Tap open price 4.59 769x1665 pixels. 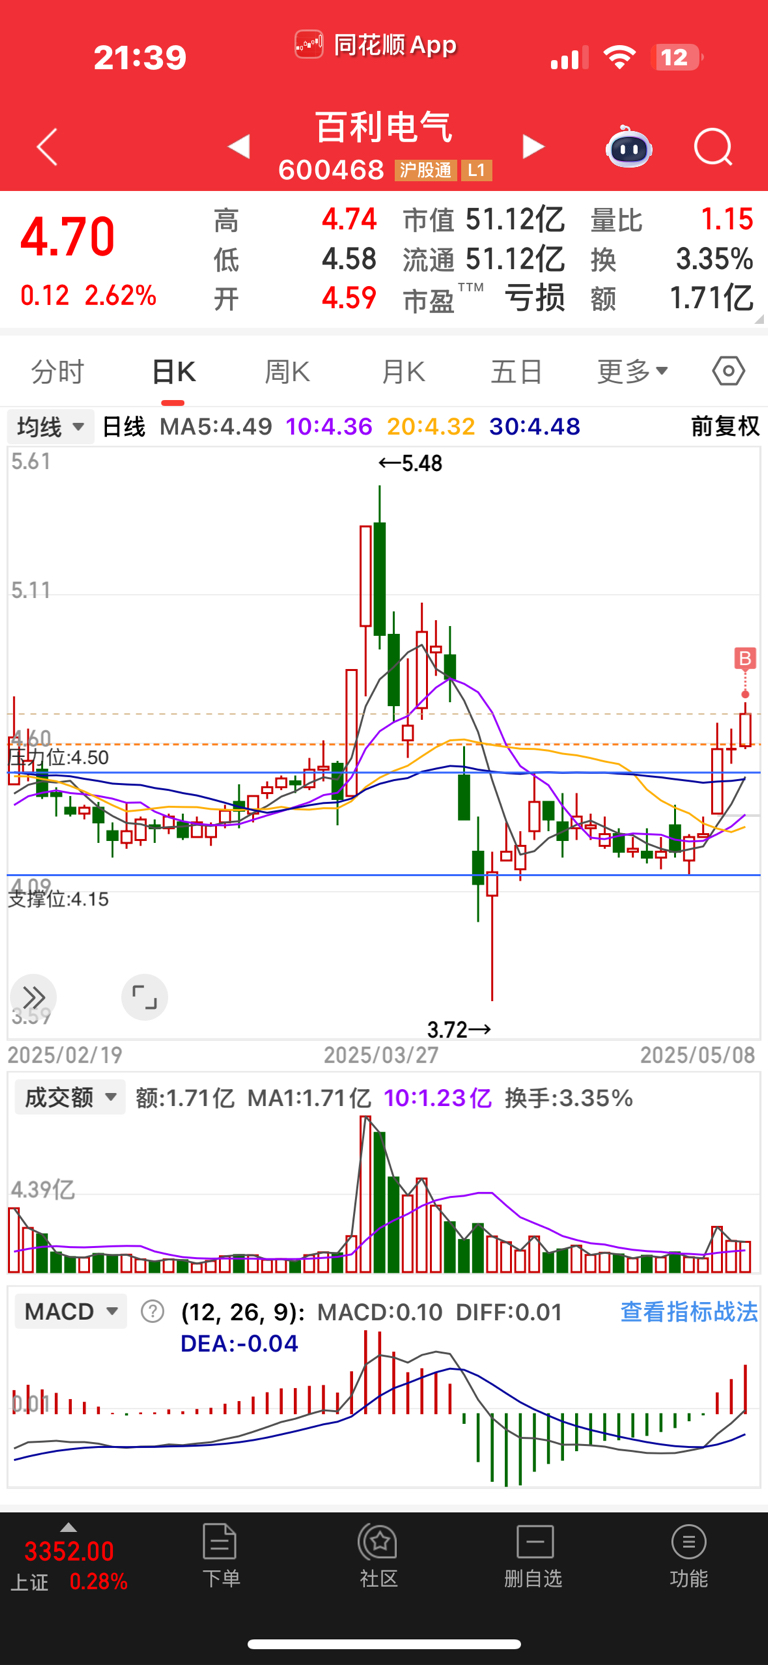(x=349, y=297)
